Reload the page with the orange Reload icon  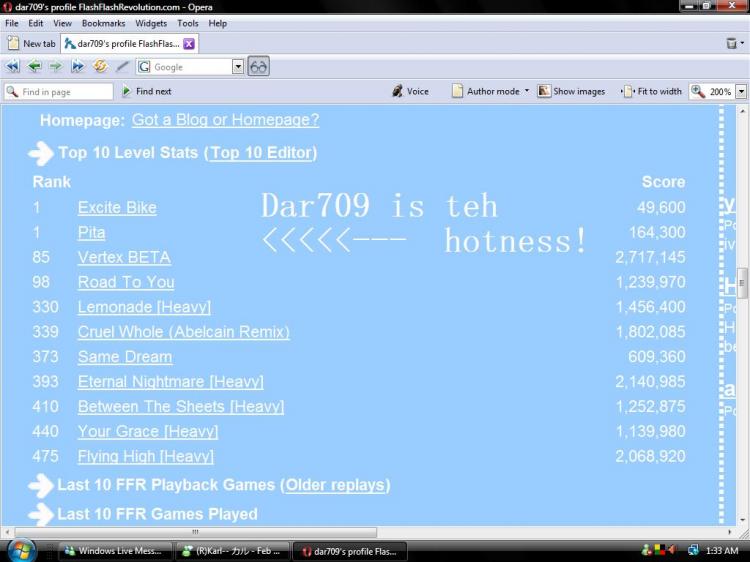(x=100, y=67)
